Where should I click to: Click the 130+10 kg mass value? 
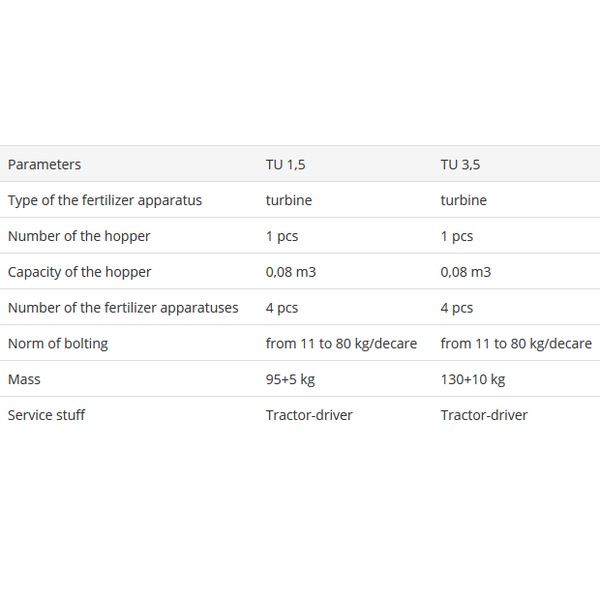(473, 379)
